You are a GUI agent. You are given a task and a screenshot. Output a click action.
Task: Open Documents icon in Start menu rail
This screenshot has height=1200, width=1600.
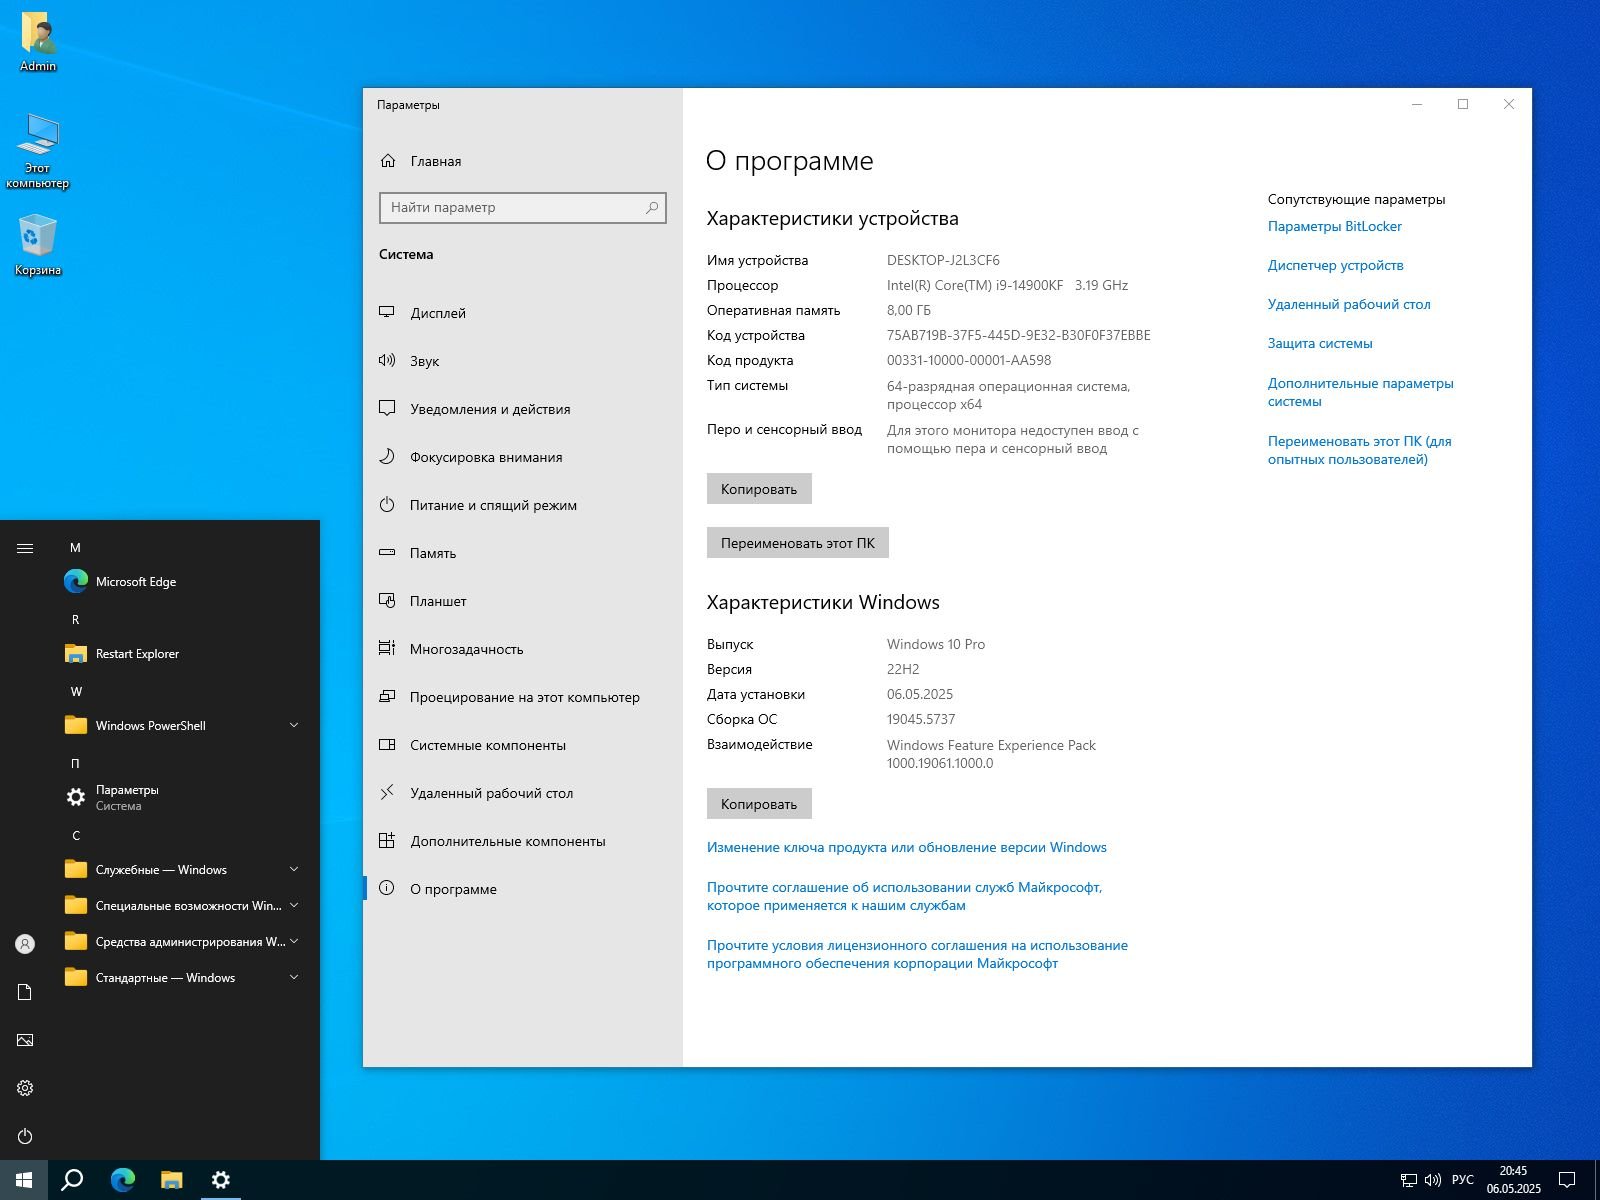click(x=25, y=992)
